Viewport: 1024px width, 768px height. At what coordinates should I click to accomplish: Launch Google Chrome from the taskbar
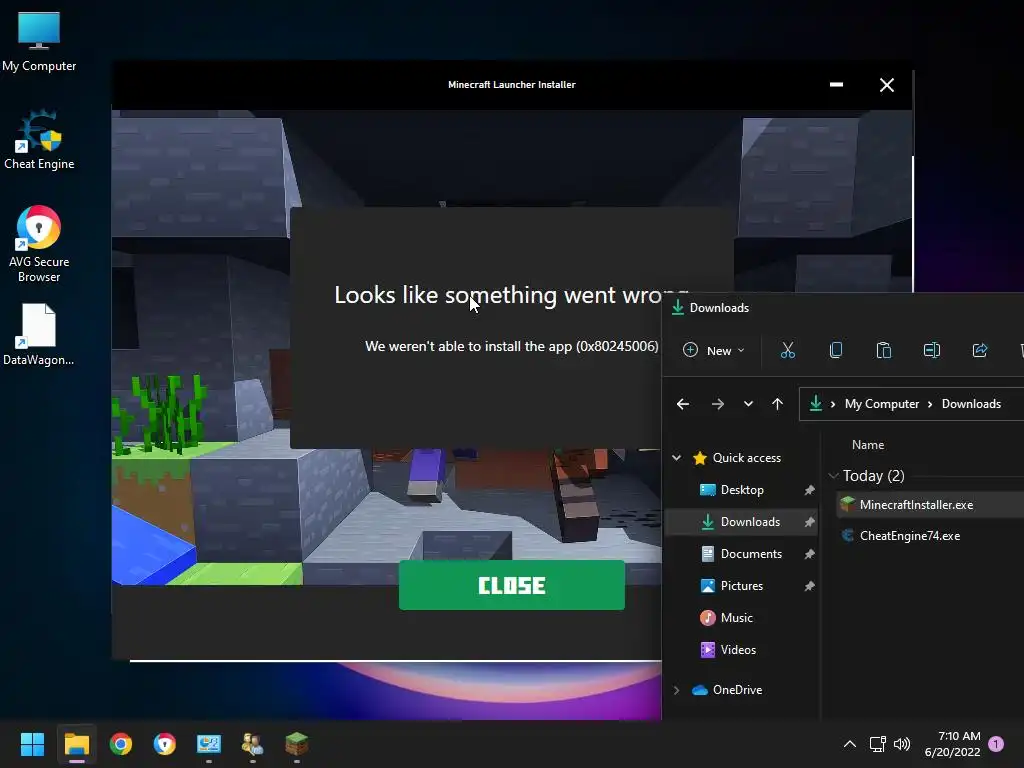point(121,744)
